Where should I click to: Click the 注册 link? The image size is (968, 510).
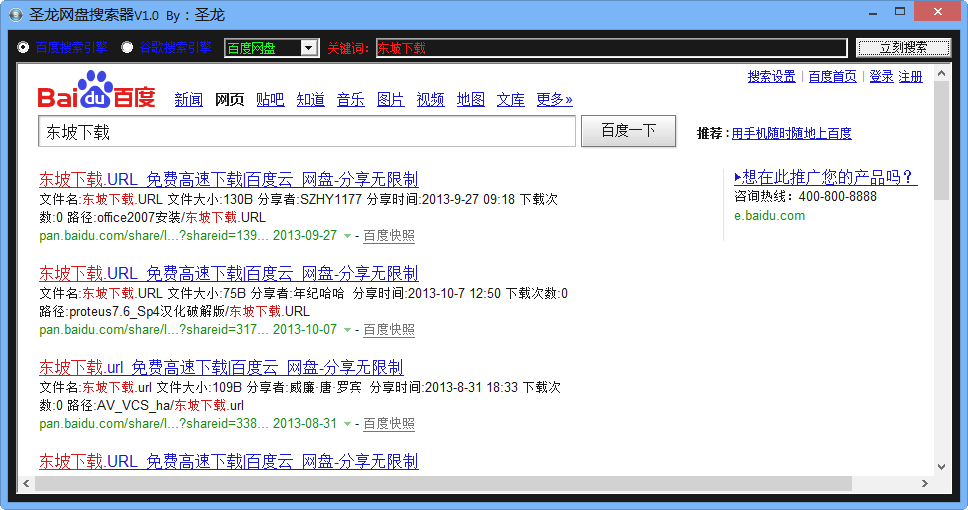[911, 77]
